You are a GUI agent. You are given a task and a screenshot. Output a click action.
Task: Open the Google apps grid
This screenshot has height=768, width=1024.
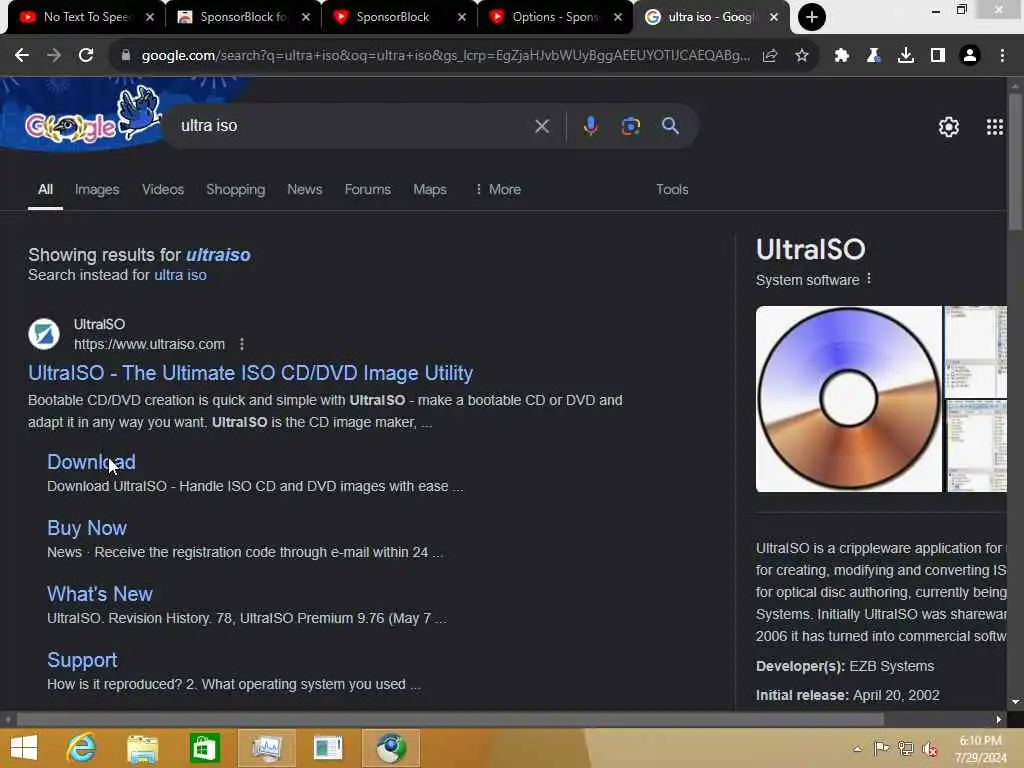(995, 127)
